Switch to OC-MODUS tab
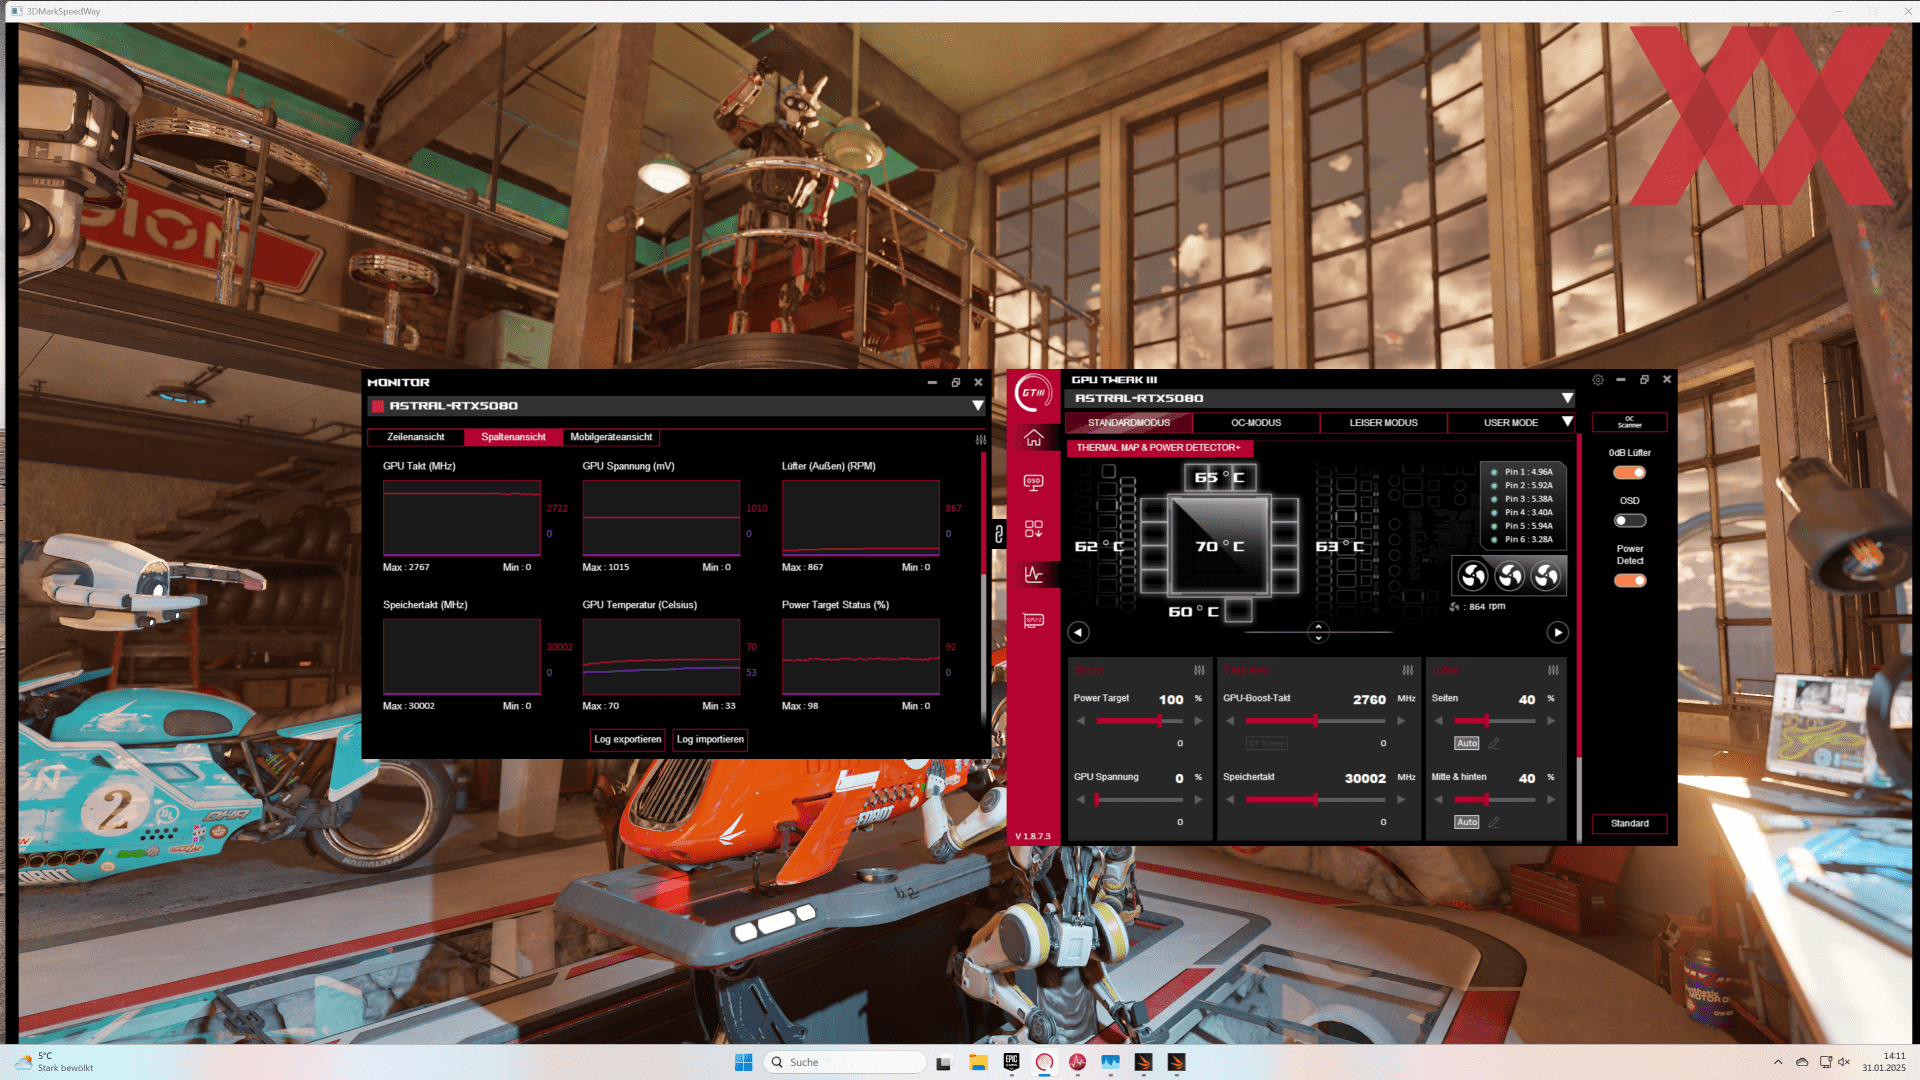Screen dimensions: 1920x1080 point(1256,423)
